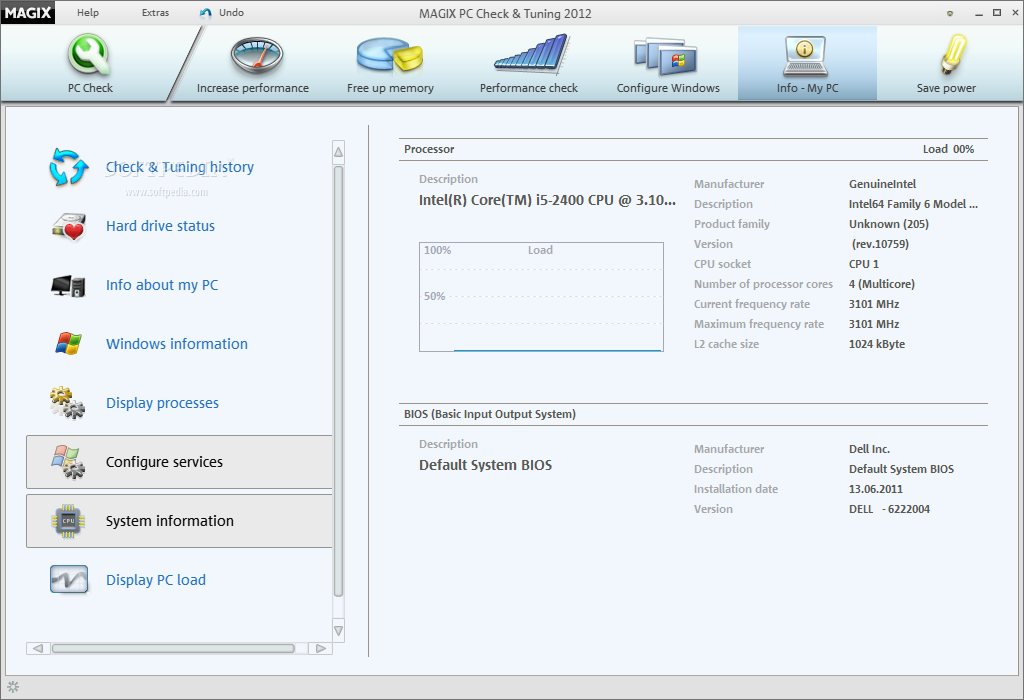
Task: Switch to the Save power tab label
Action: (x=946, y=88)
